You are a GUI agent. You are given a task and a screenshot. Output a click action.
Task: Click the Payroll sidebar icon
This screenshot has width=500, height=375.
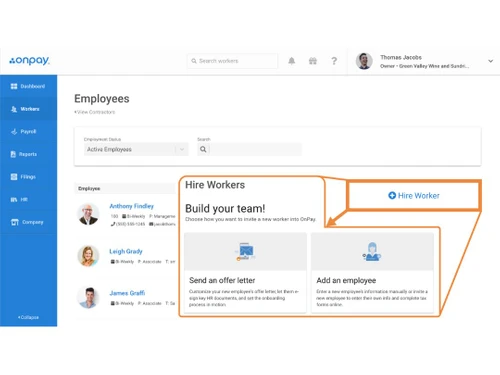point(14,132)
